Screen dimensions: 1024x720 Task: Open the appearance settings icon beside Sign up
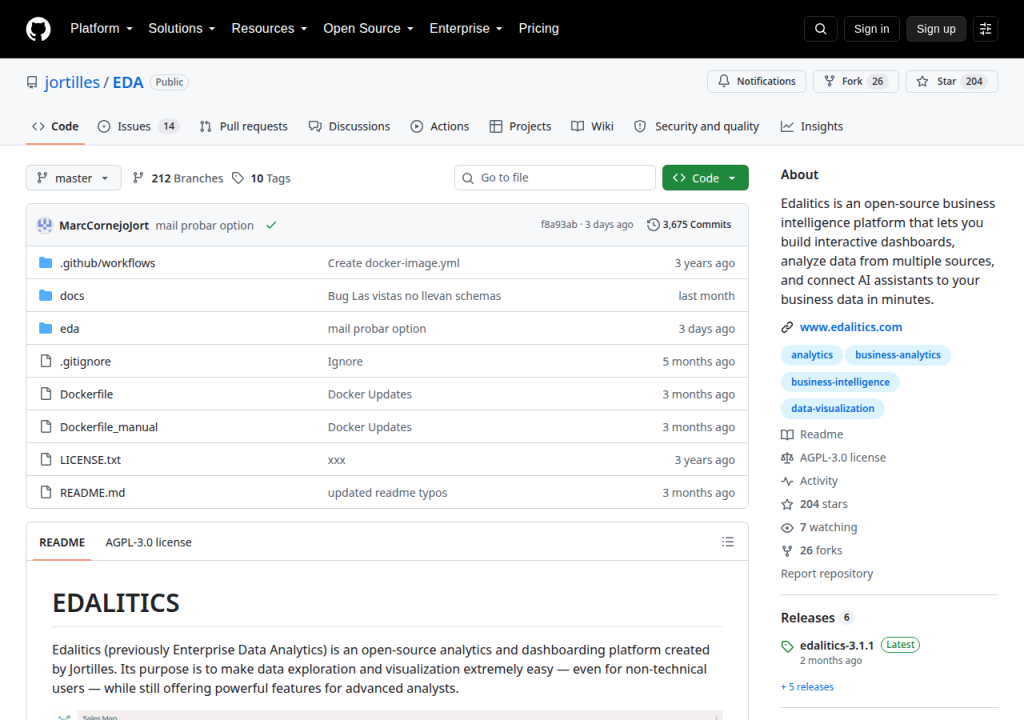point(985,29)
